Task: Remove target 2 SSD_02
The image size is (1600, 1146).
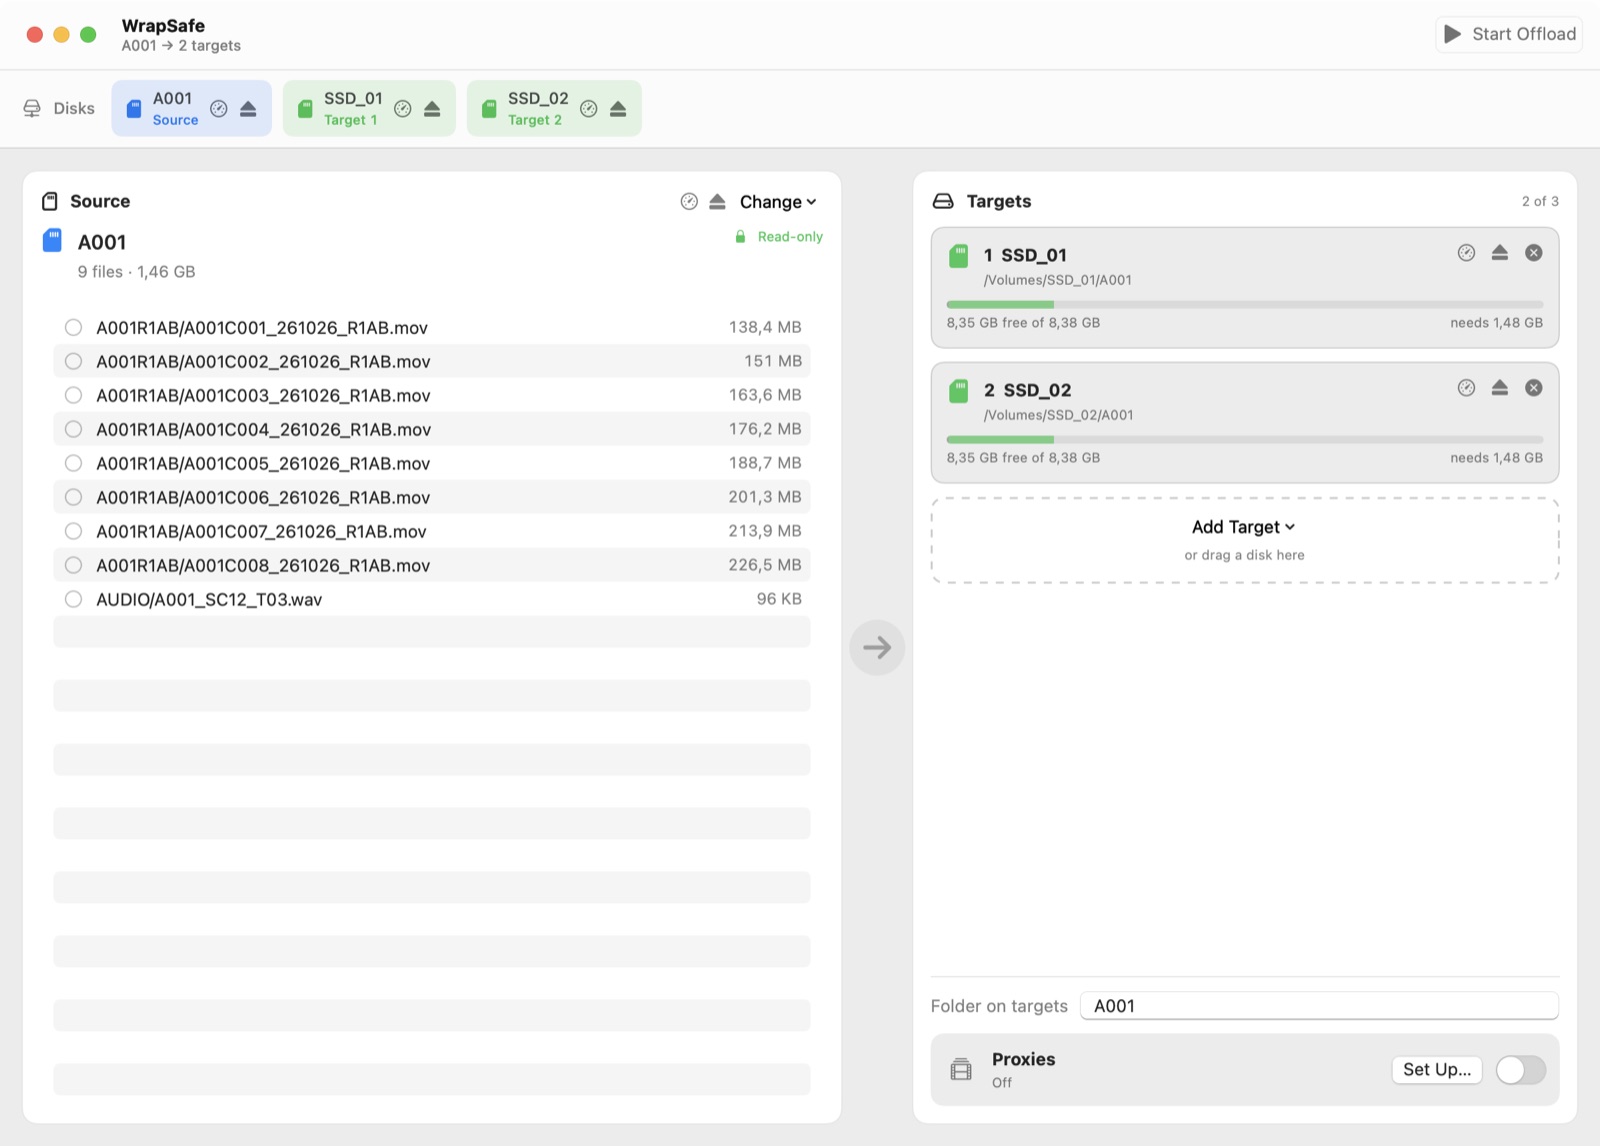Action: pos(1533,388)
